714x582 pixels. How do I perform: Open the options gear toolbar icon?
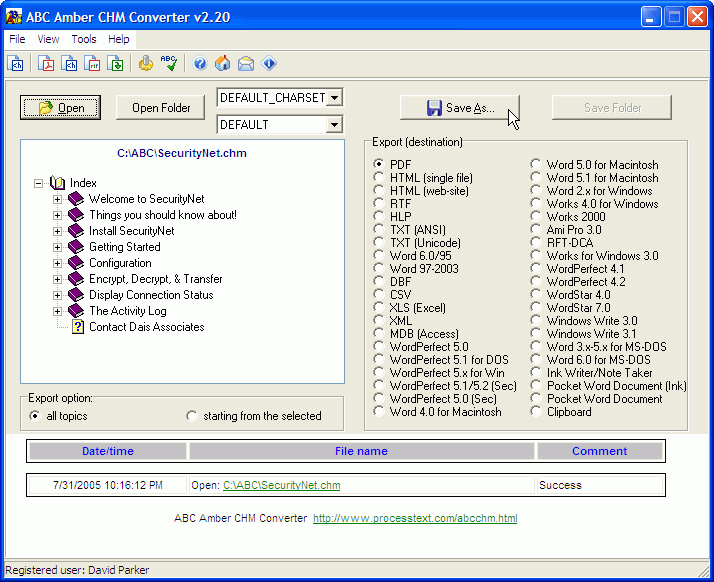[x=146, y=63]
